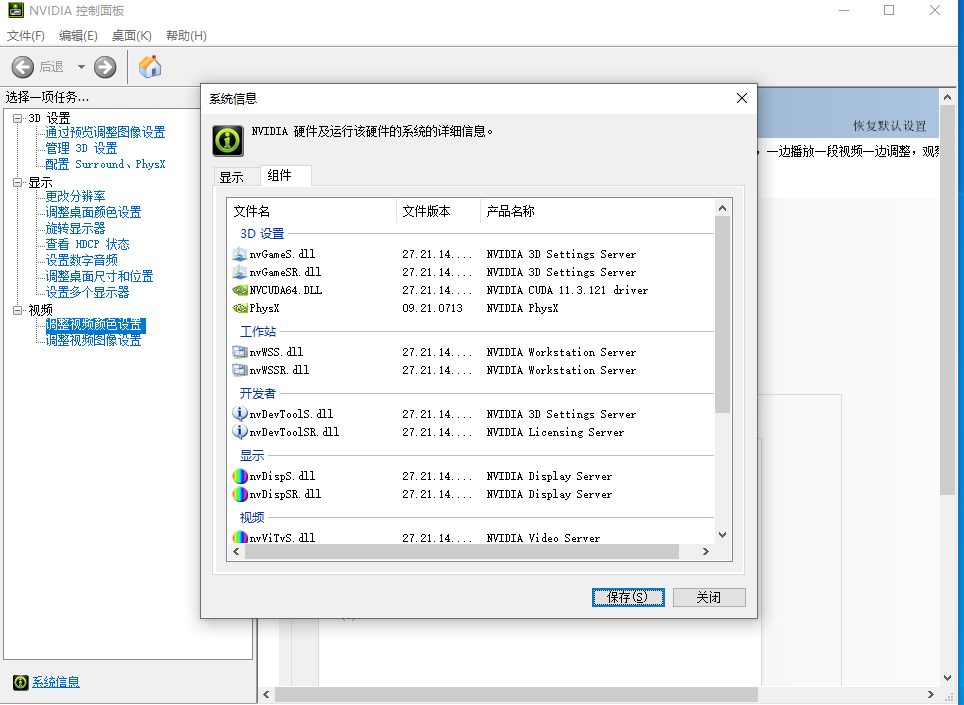The width and height of the screenshot is (964, 705).
Task: Click the component list scroll left arrow
Action: 237,551
